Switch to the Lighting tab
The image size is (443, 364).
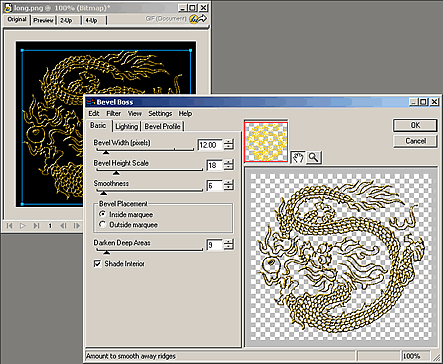(127, 126)
